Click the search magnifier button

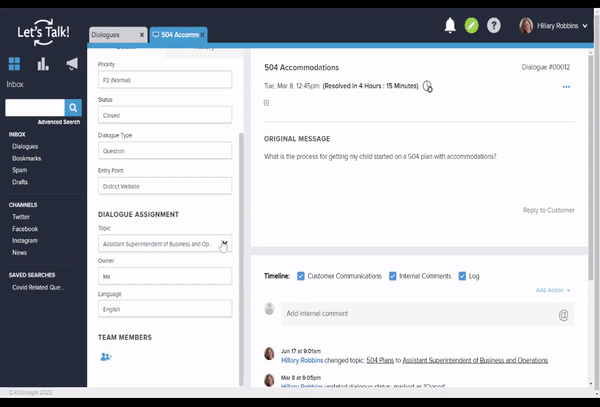coord(73,107)
